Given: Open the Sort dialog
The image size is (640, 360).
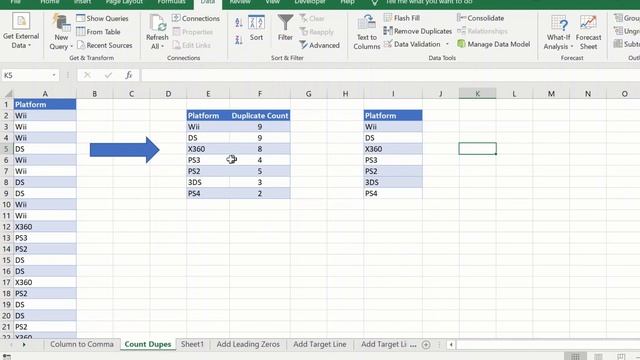Looking at the screenshot, I should [256, 28].
